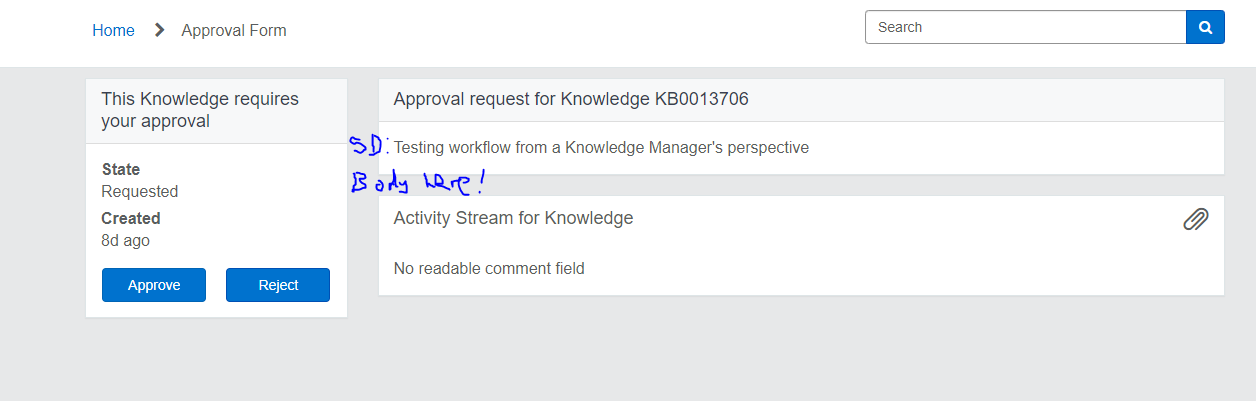The width and height of the screenshot is (1256, 401).
Task: Click the paperclip attachment icon
Action: [x=1196, y=219]
